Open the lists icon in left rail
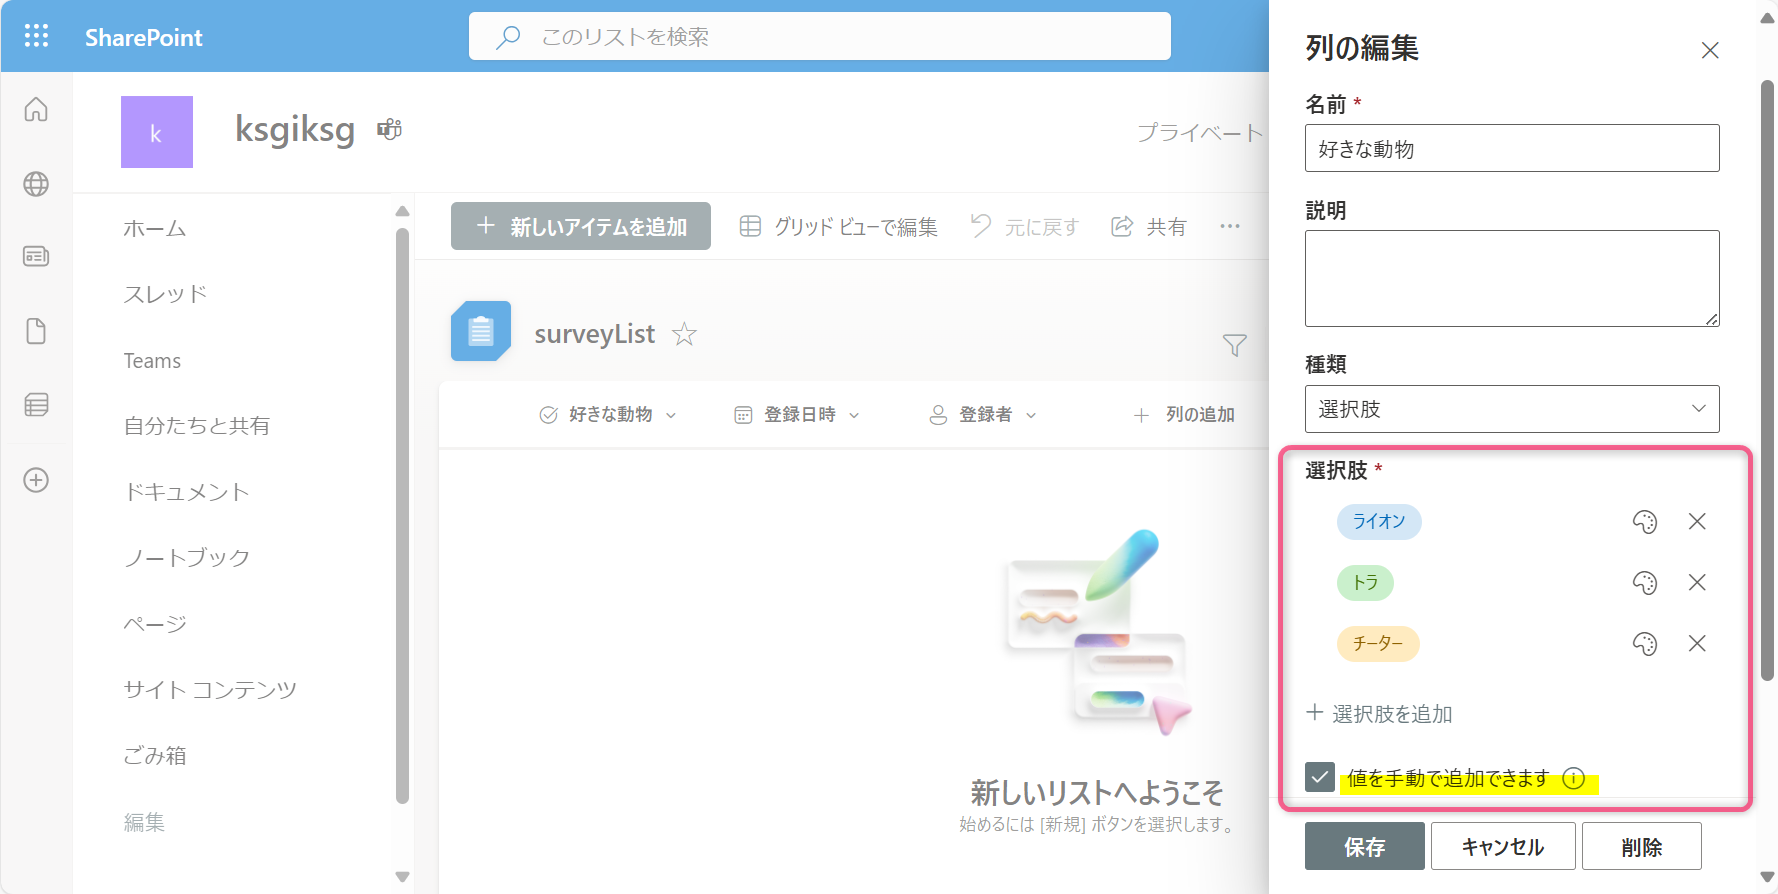This screenshot has height=894, width=1778. [x=36, y=405]
